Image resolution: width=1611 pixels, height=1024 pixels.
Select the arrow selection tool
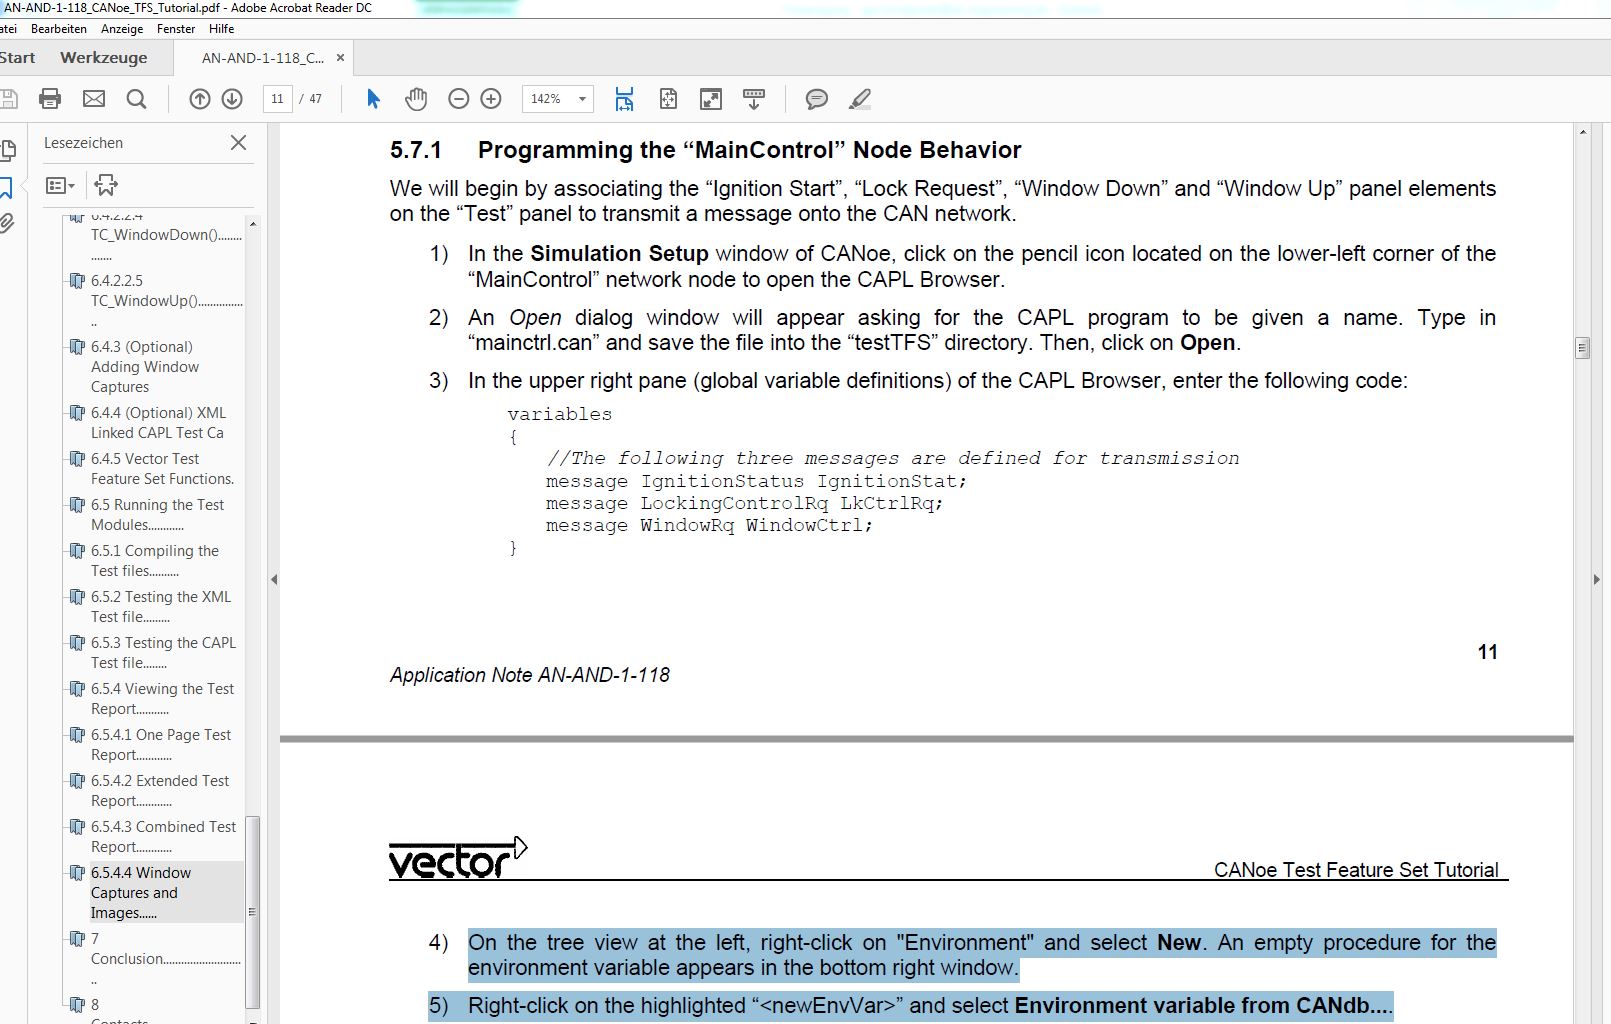tap(373, 98)
